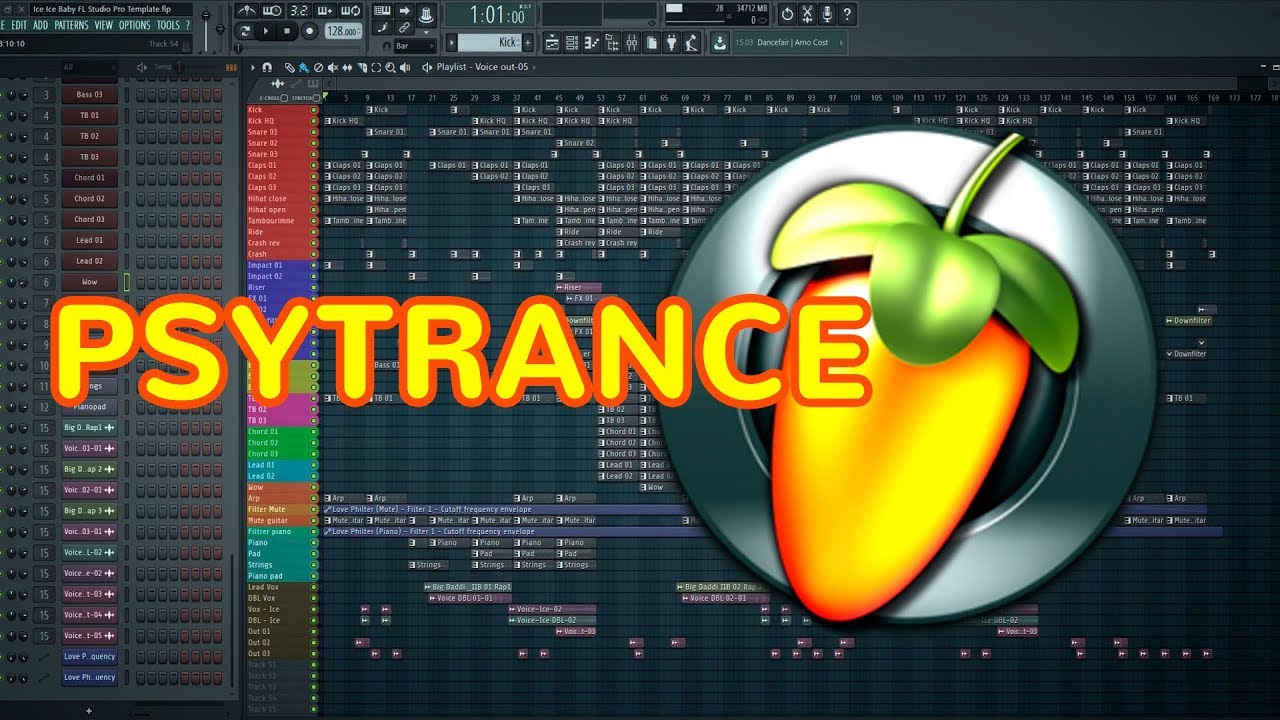This screenshot has width=1280, height=720.
Task: Add new pattern with plus button
Action: point(527,42)
